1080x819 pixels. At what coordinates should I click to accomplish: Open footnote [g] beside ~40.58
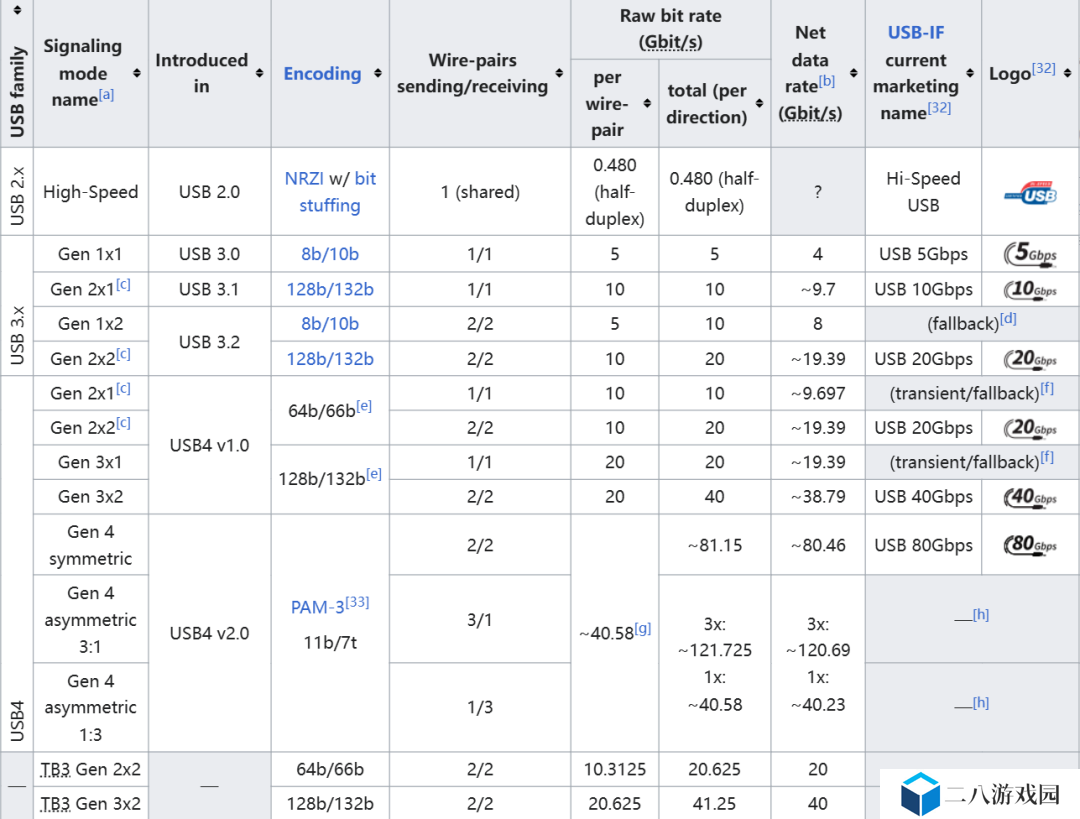[643, 628]
